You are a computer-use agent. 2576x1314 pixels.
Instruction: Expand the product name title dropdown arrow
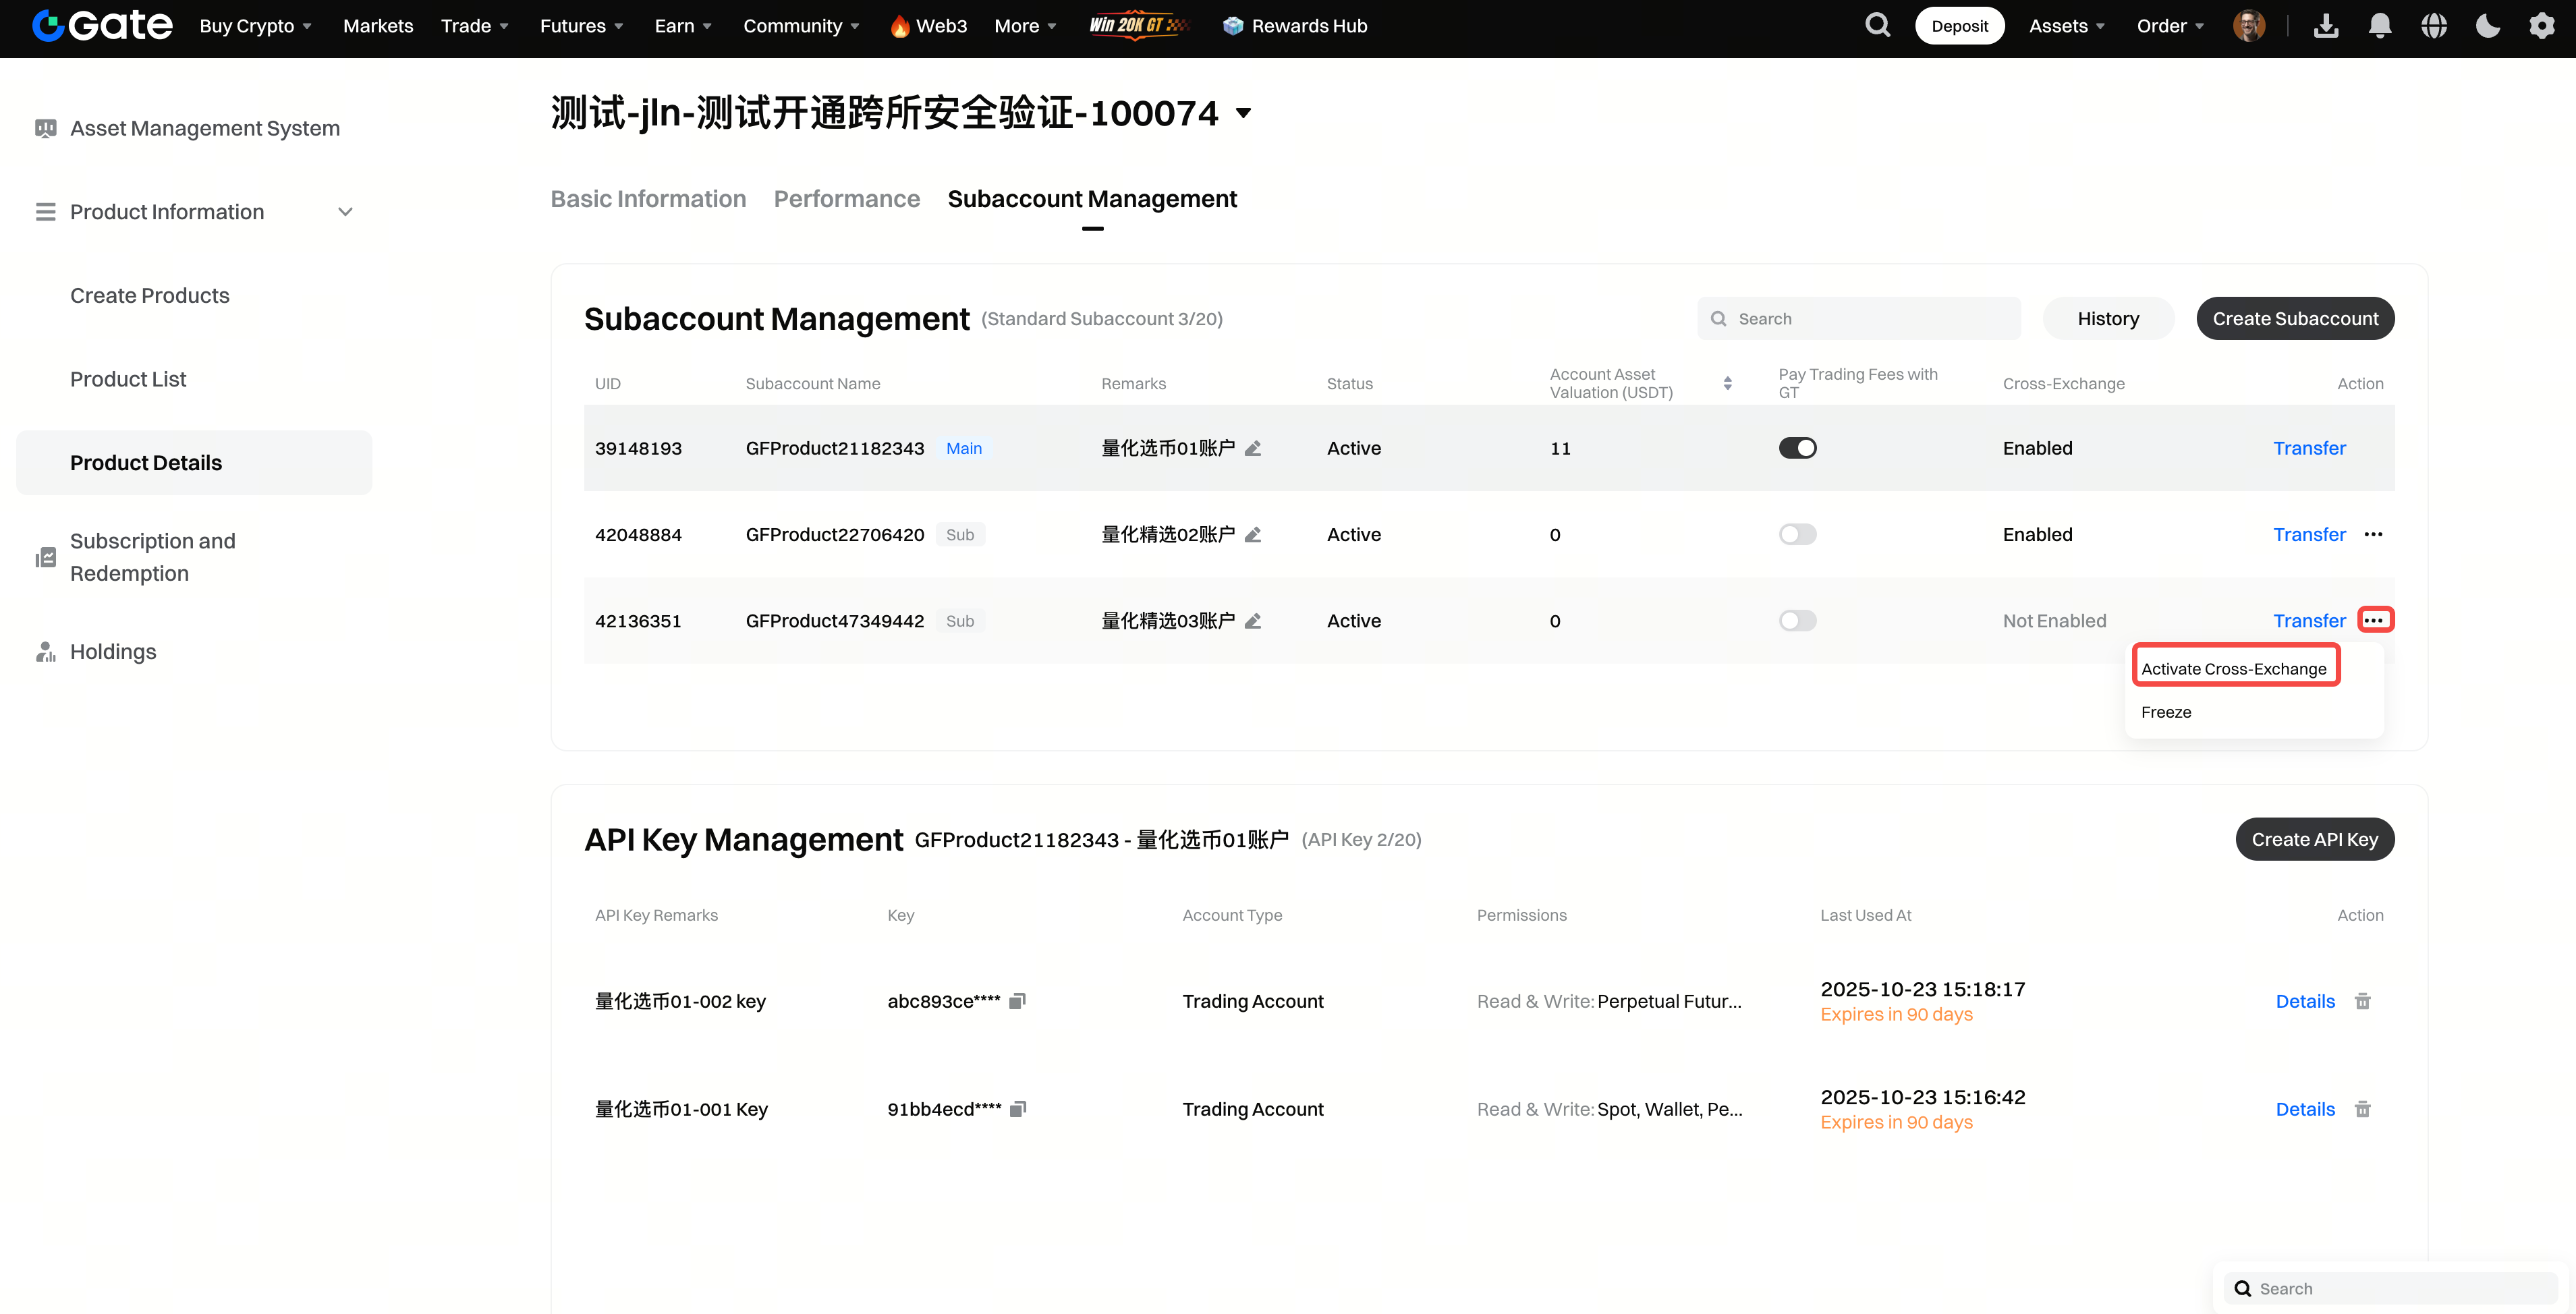[1243, 113]
